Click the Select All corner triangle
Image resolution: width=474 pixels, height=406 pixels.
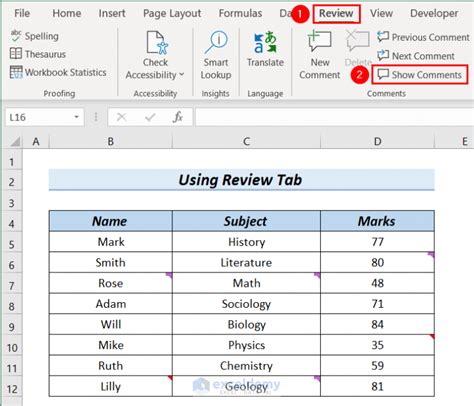15,141
